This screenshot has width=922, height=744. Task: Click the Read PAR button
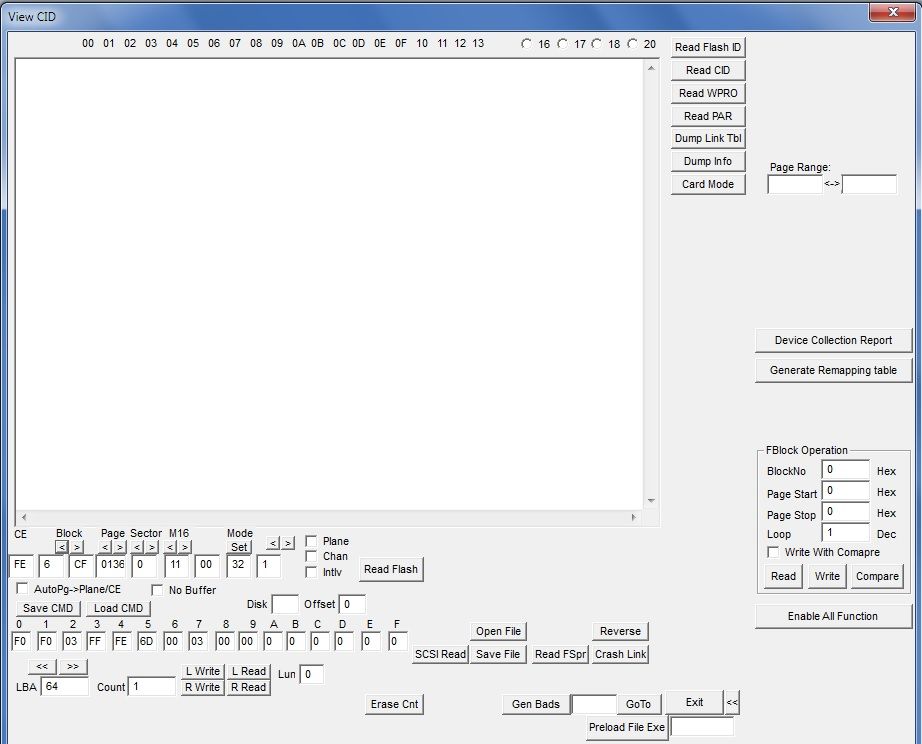708,116
